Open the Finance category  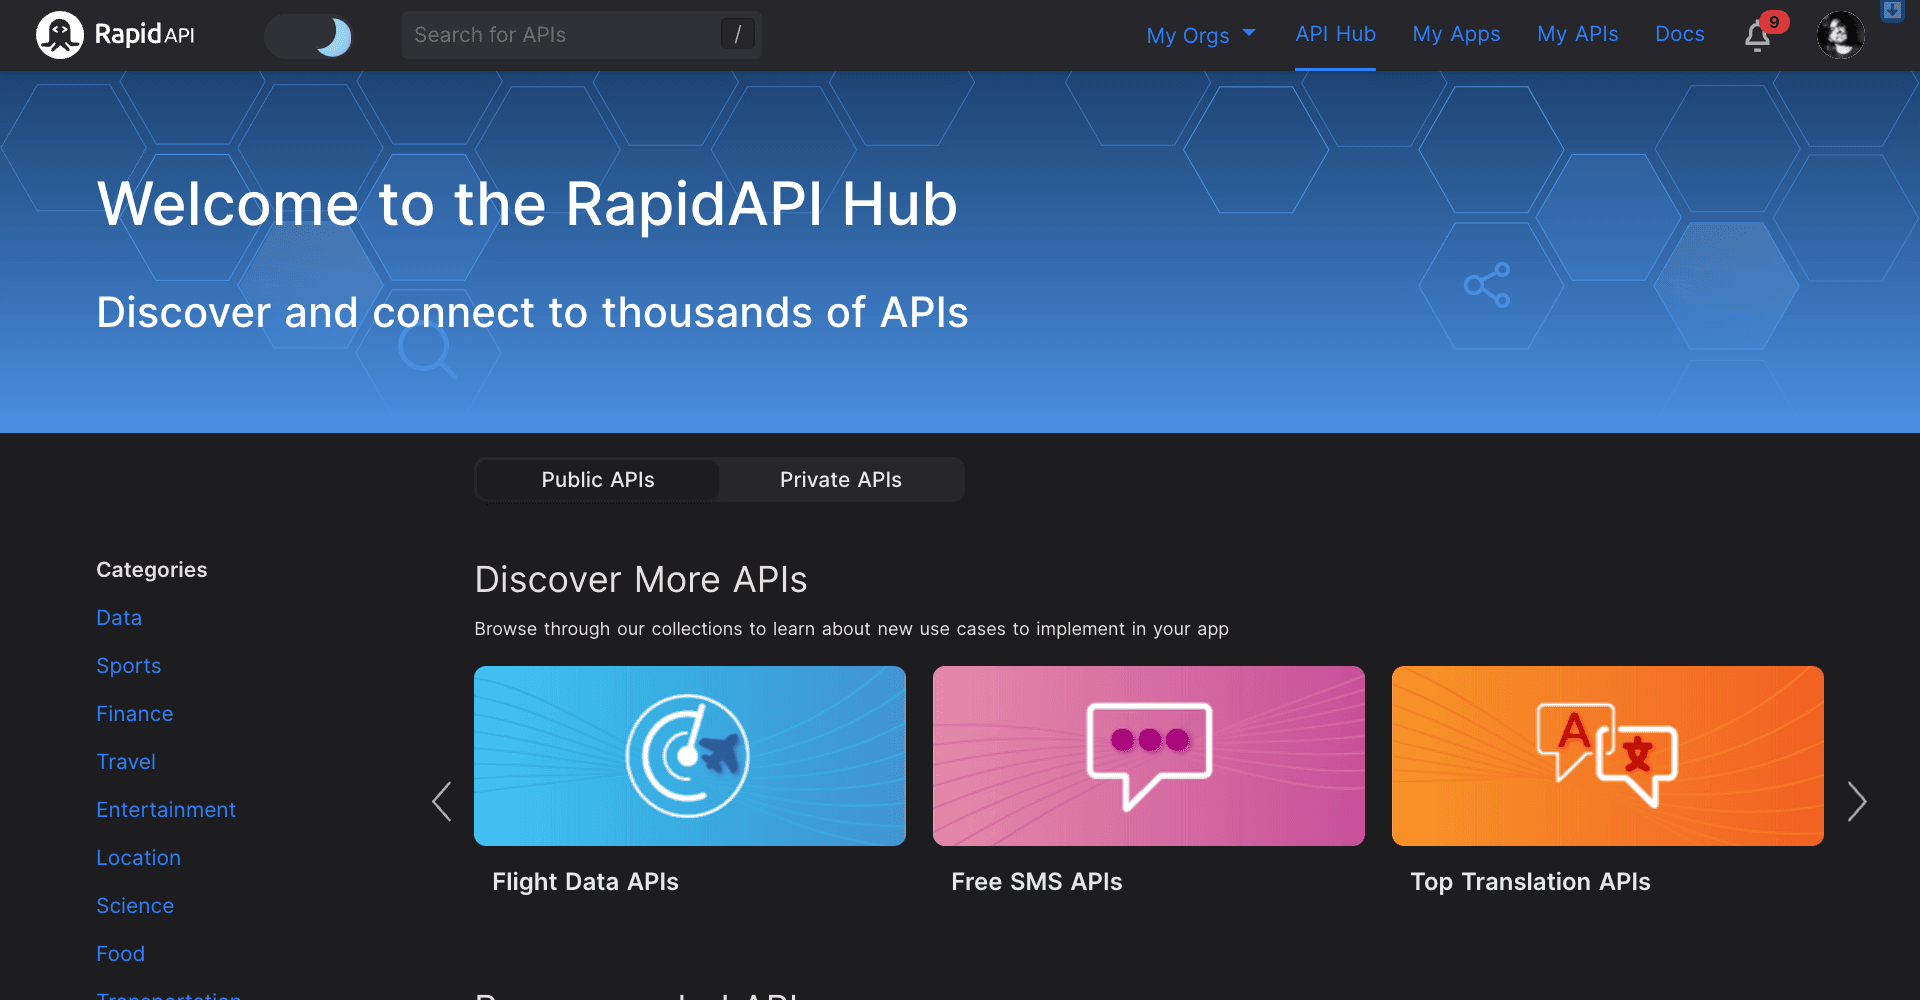[135, 714]
